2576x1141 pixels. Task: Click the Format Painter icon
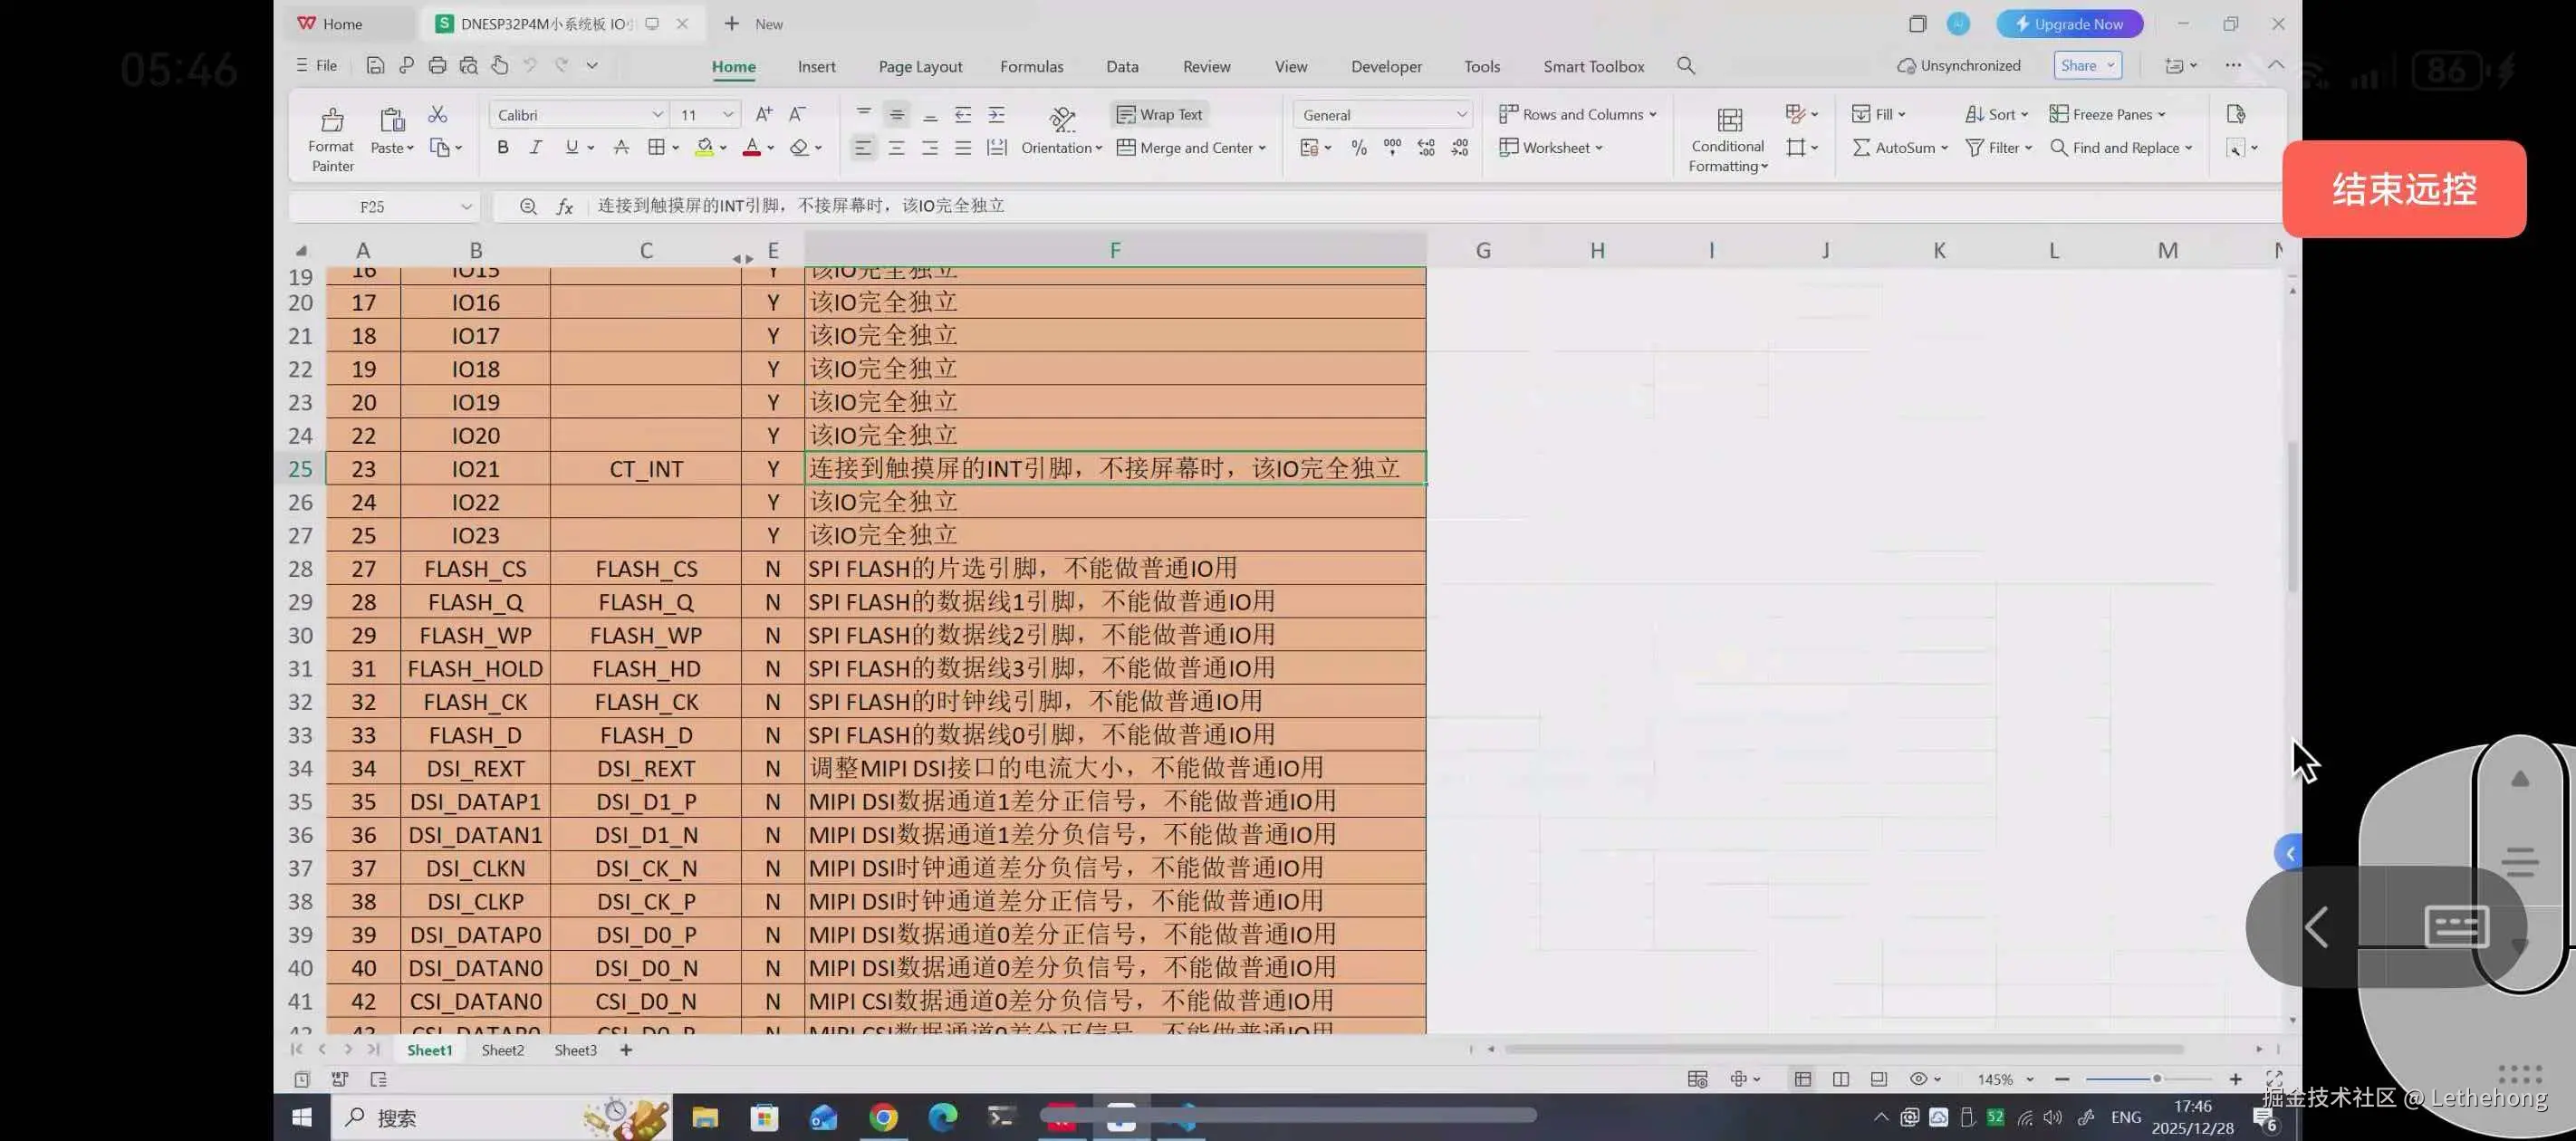332,121
